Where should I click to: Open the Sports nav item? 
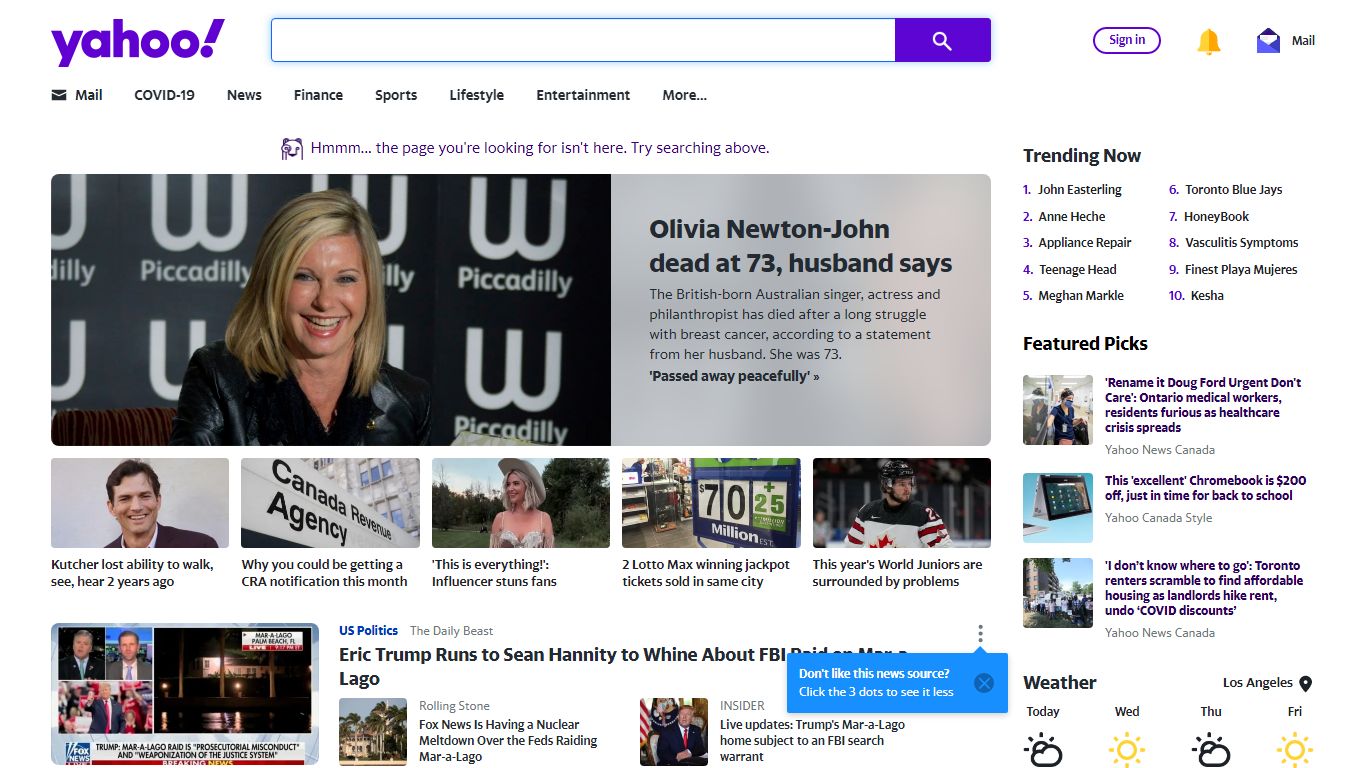coord(396,95)
